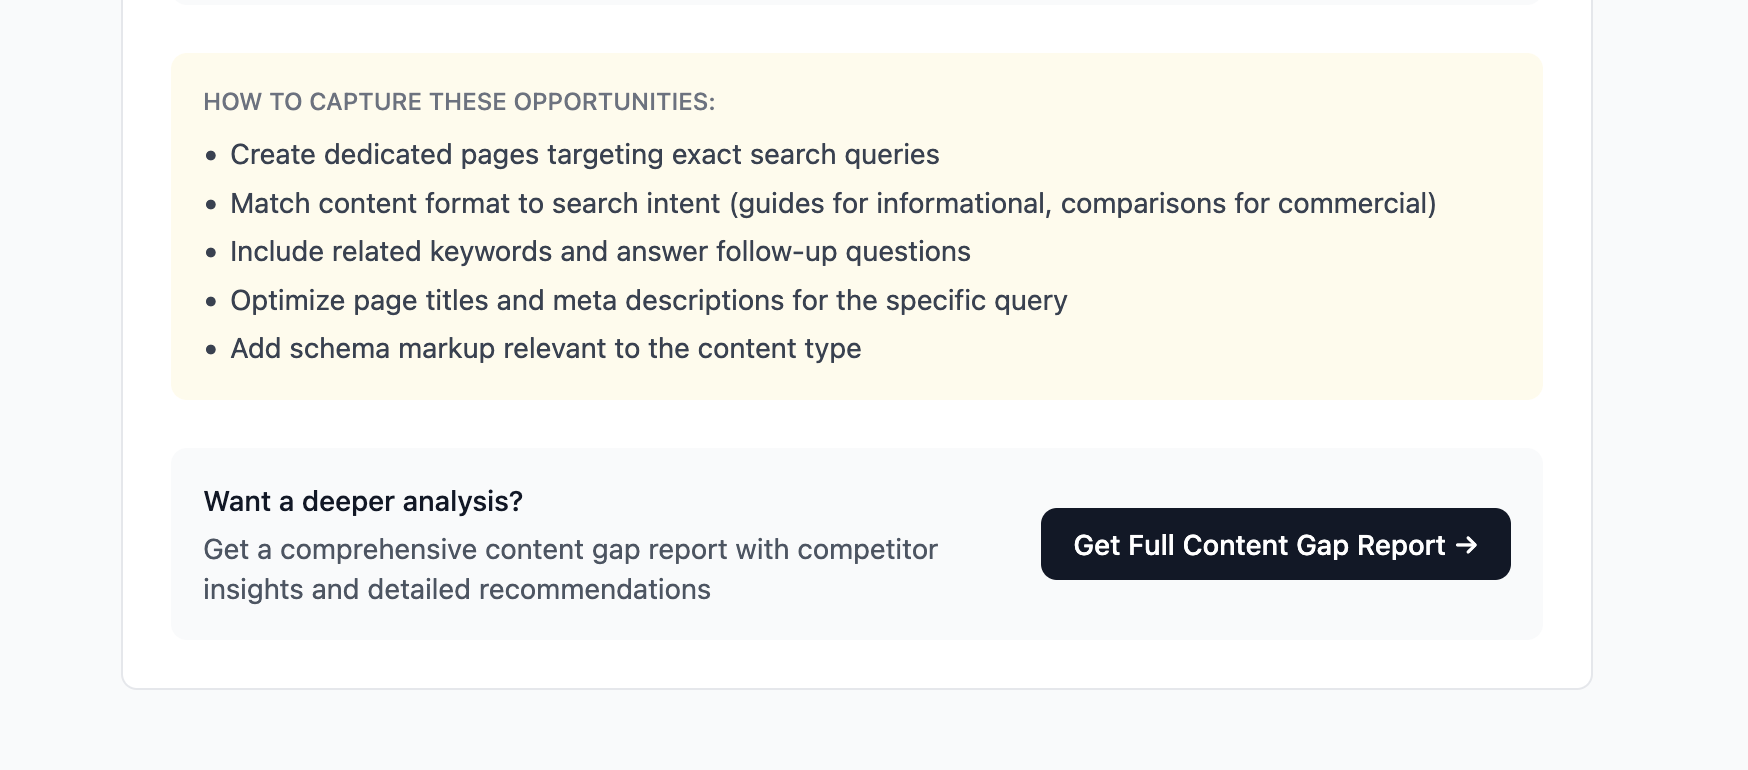Image resolution: width=1748 pixels, height=770 pixels.
Task: Click the words 'insights and detailed recommendations'
Action: click(x=457, y=590)
